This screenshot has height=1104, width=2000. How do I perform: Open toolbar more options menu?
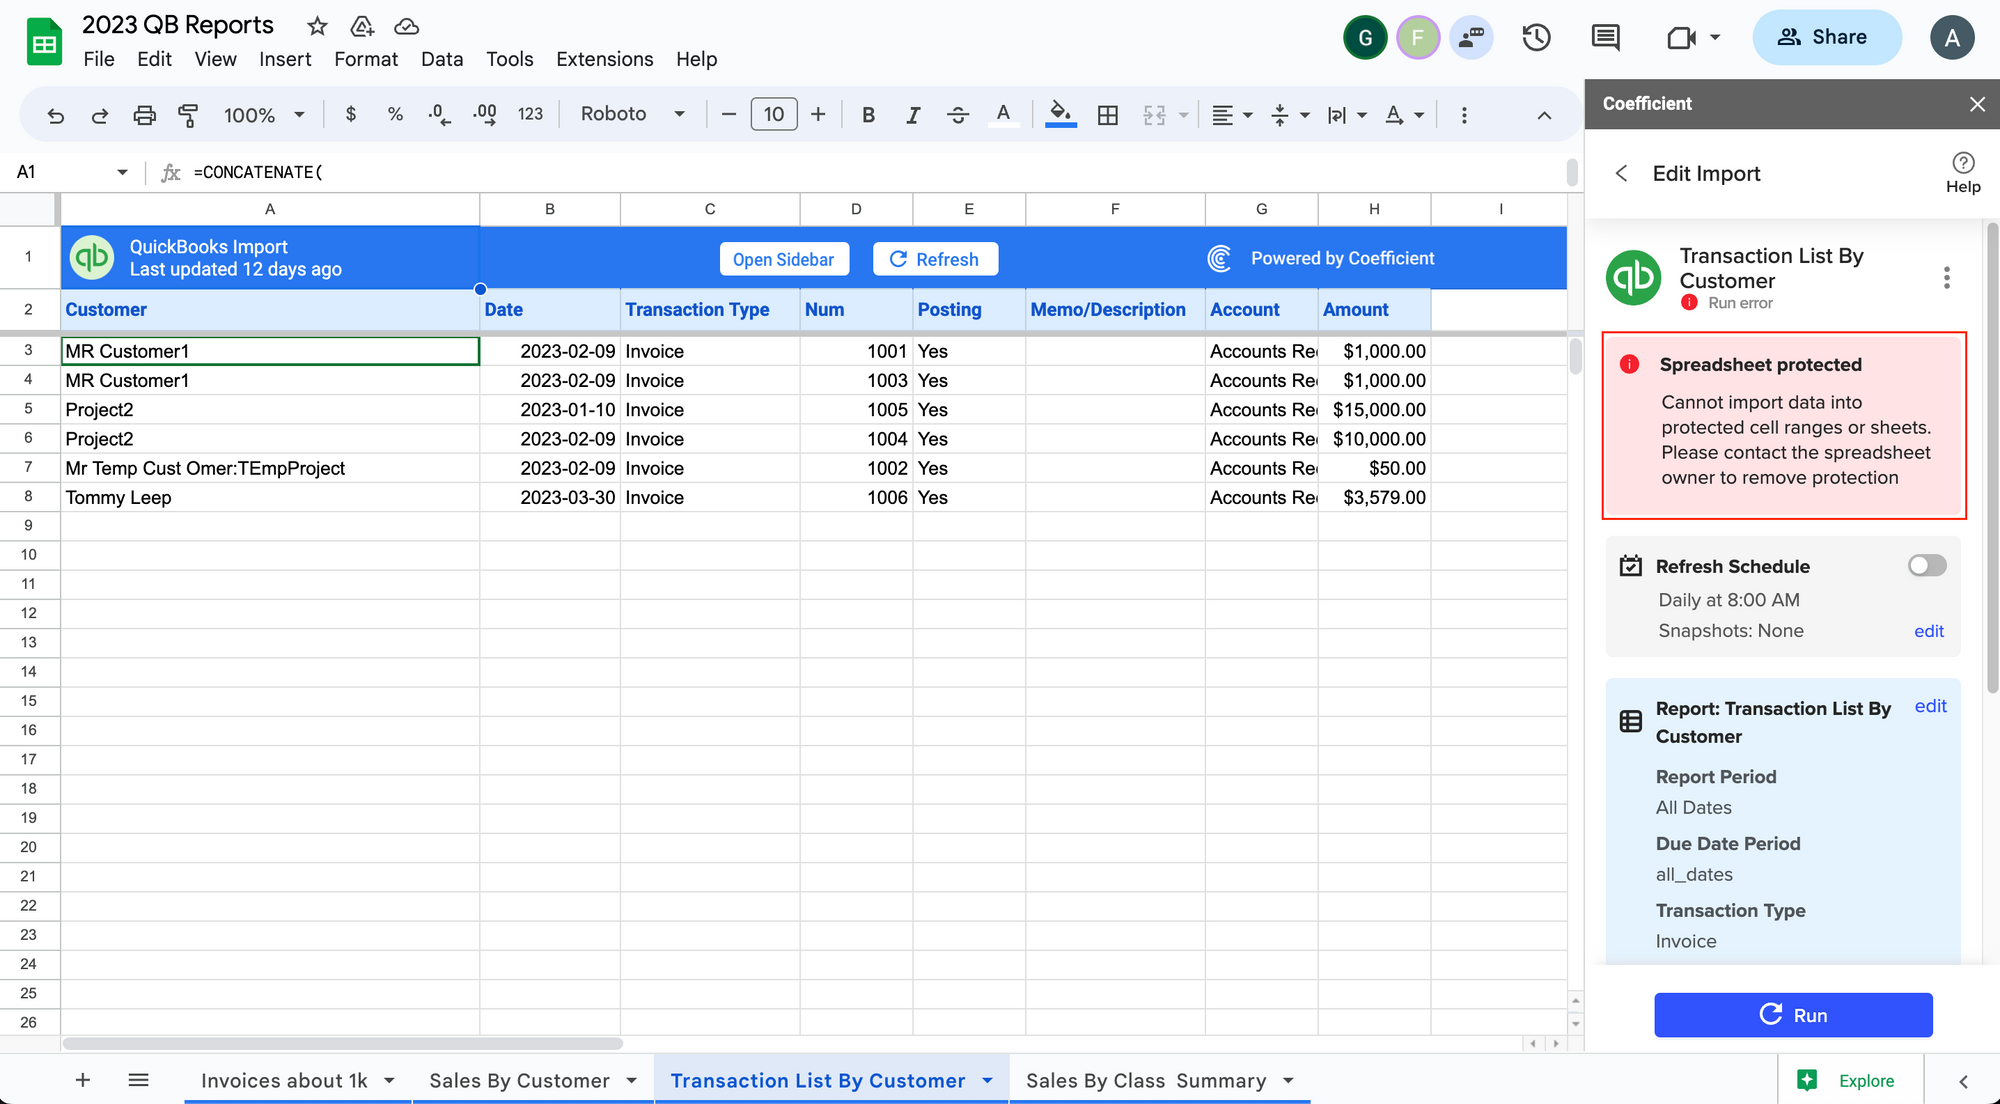point(1464,115)
